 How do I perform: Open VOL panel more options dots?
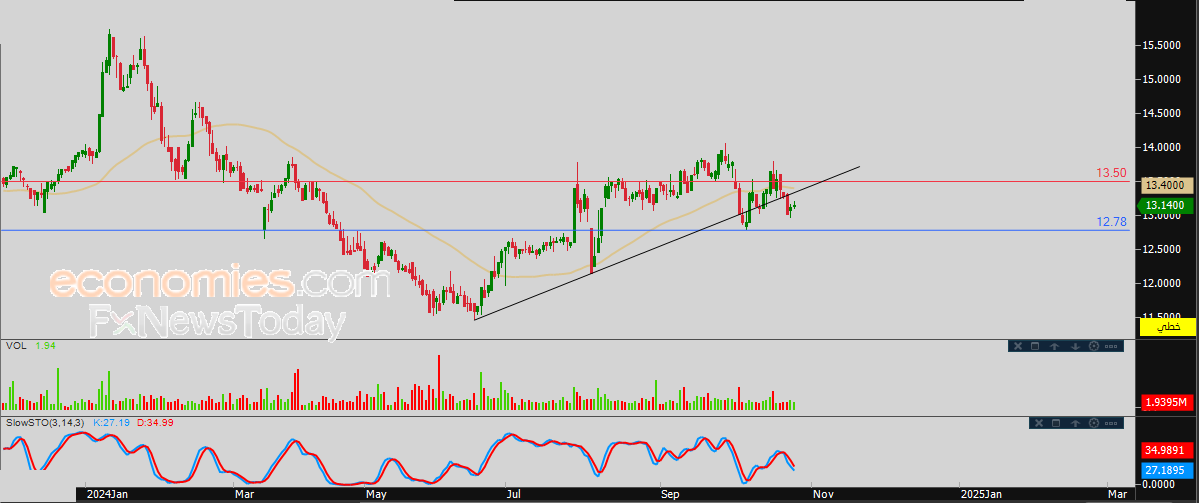click(x=1111, y=346)
